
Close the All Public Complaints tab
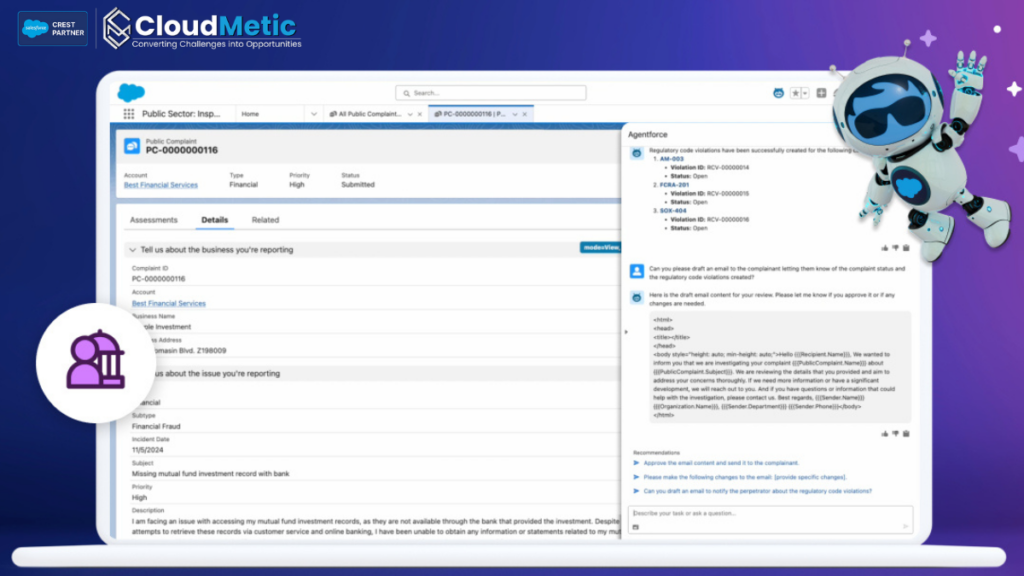pyautogui.click(x=419, y=114)
